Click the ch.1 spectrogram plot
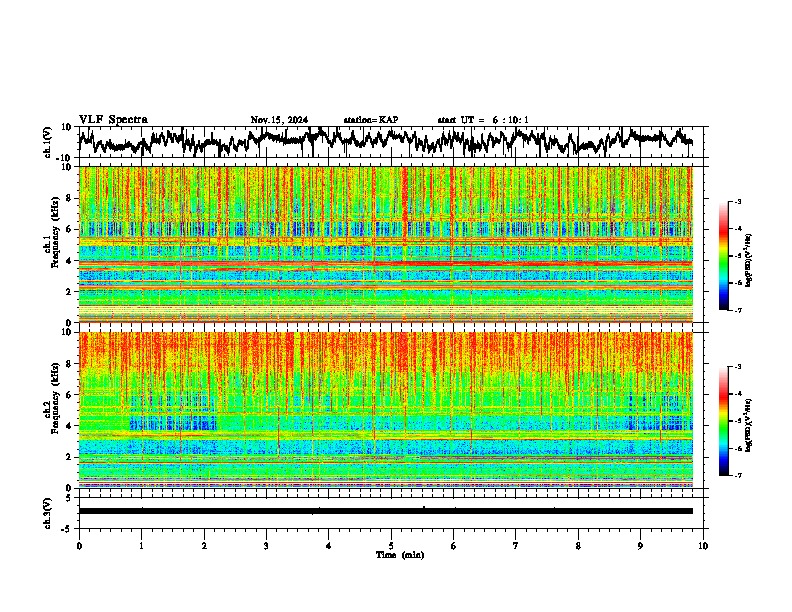The width and height of the screenshot is (792, 612). (x=385, y=244)
